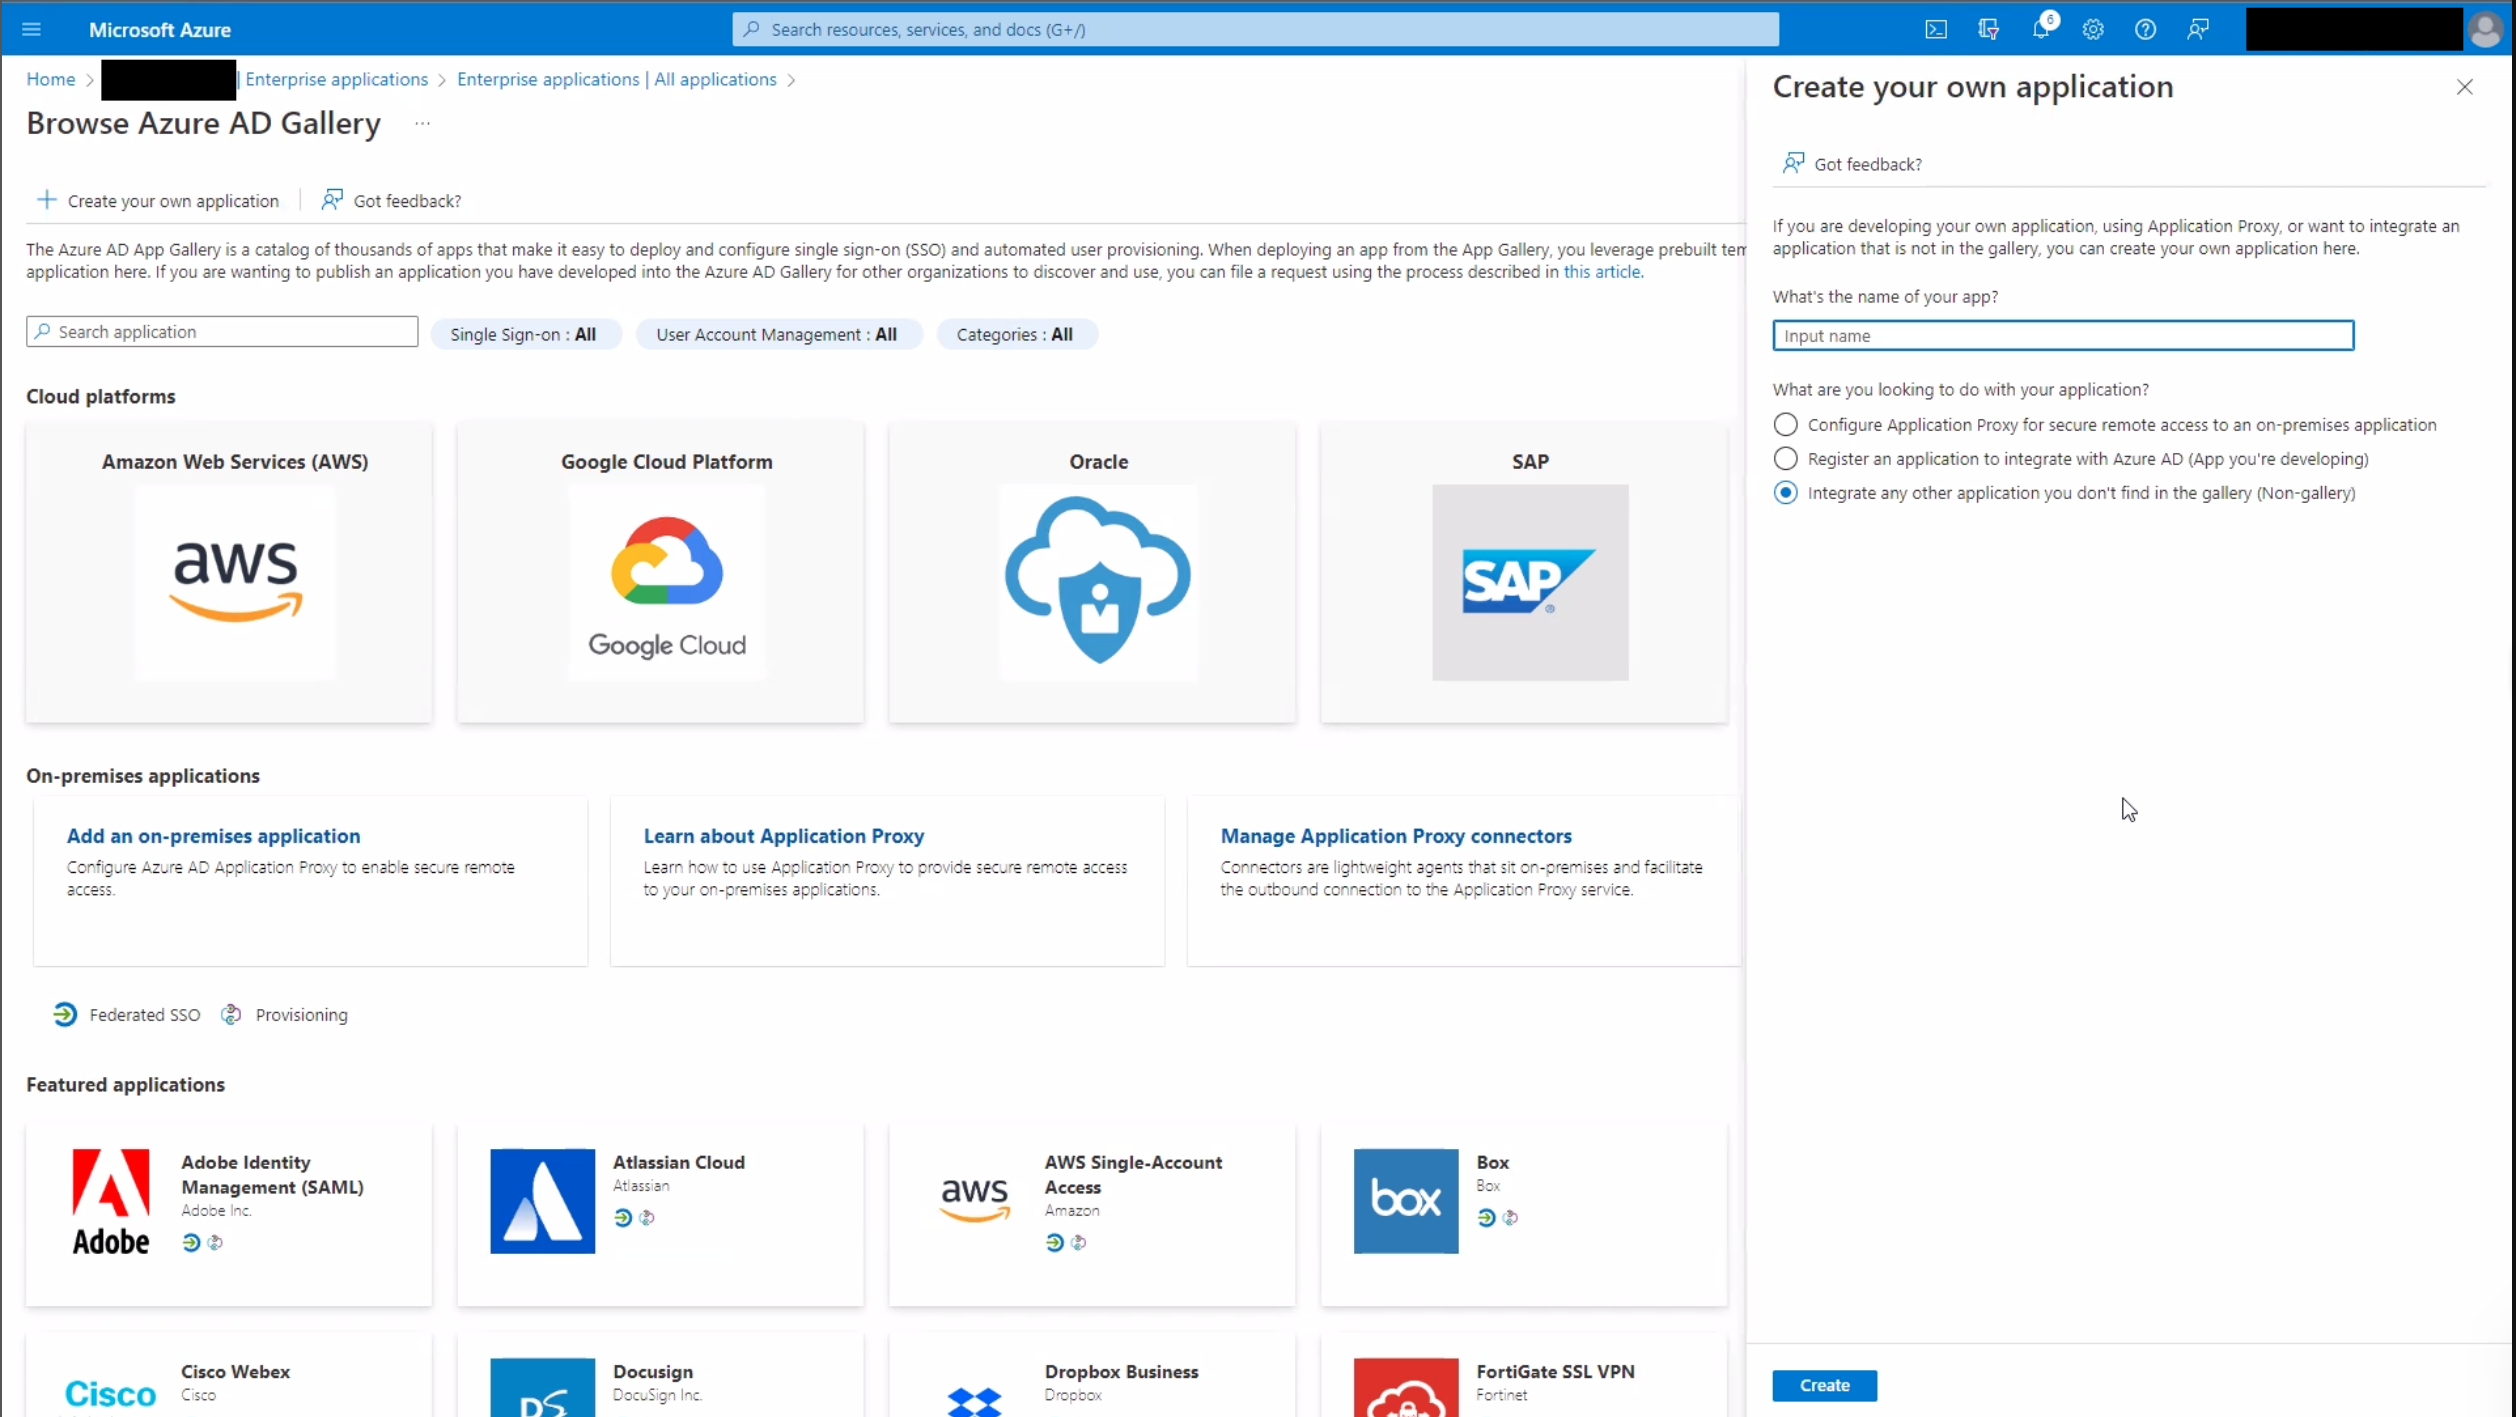
Task: Click the Atlassian Cloud logo icon
Action: (x=542, y=1200)
